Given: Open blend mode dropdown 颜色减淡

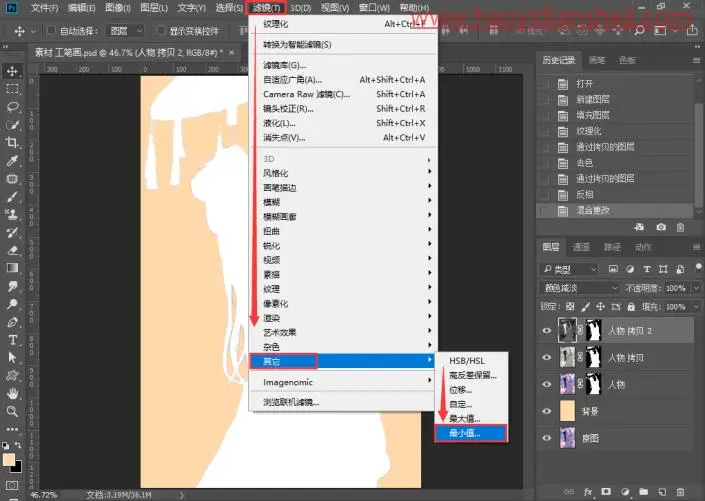Looking at the screenshot, I should (x=579, y=288).
